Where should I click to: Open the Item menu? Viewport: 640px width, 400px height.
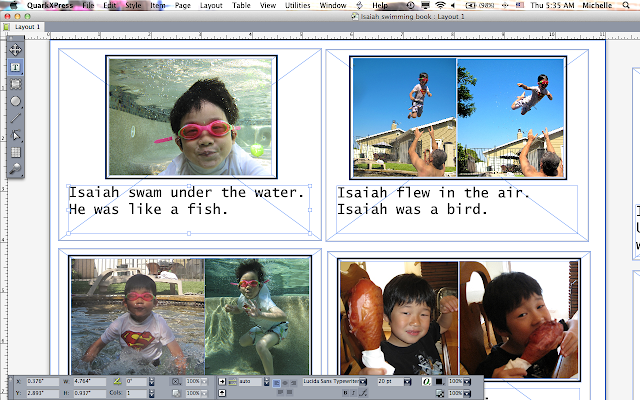pos(158,5)
